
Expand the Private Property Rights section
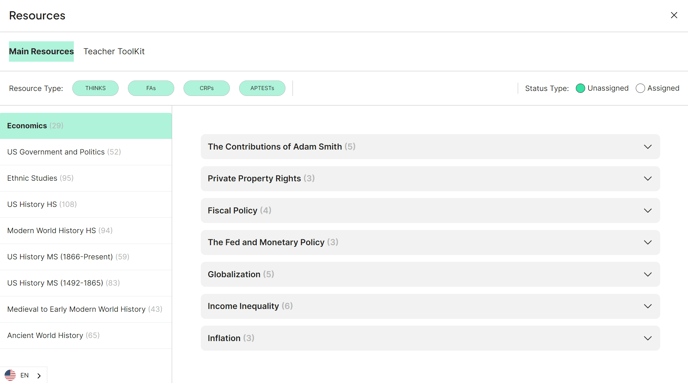point(430,179)
